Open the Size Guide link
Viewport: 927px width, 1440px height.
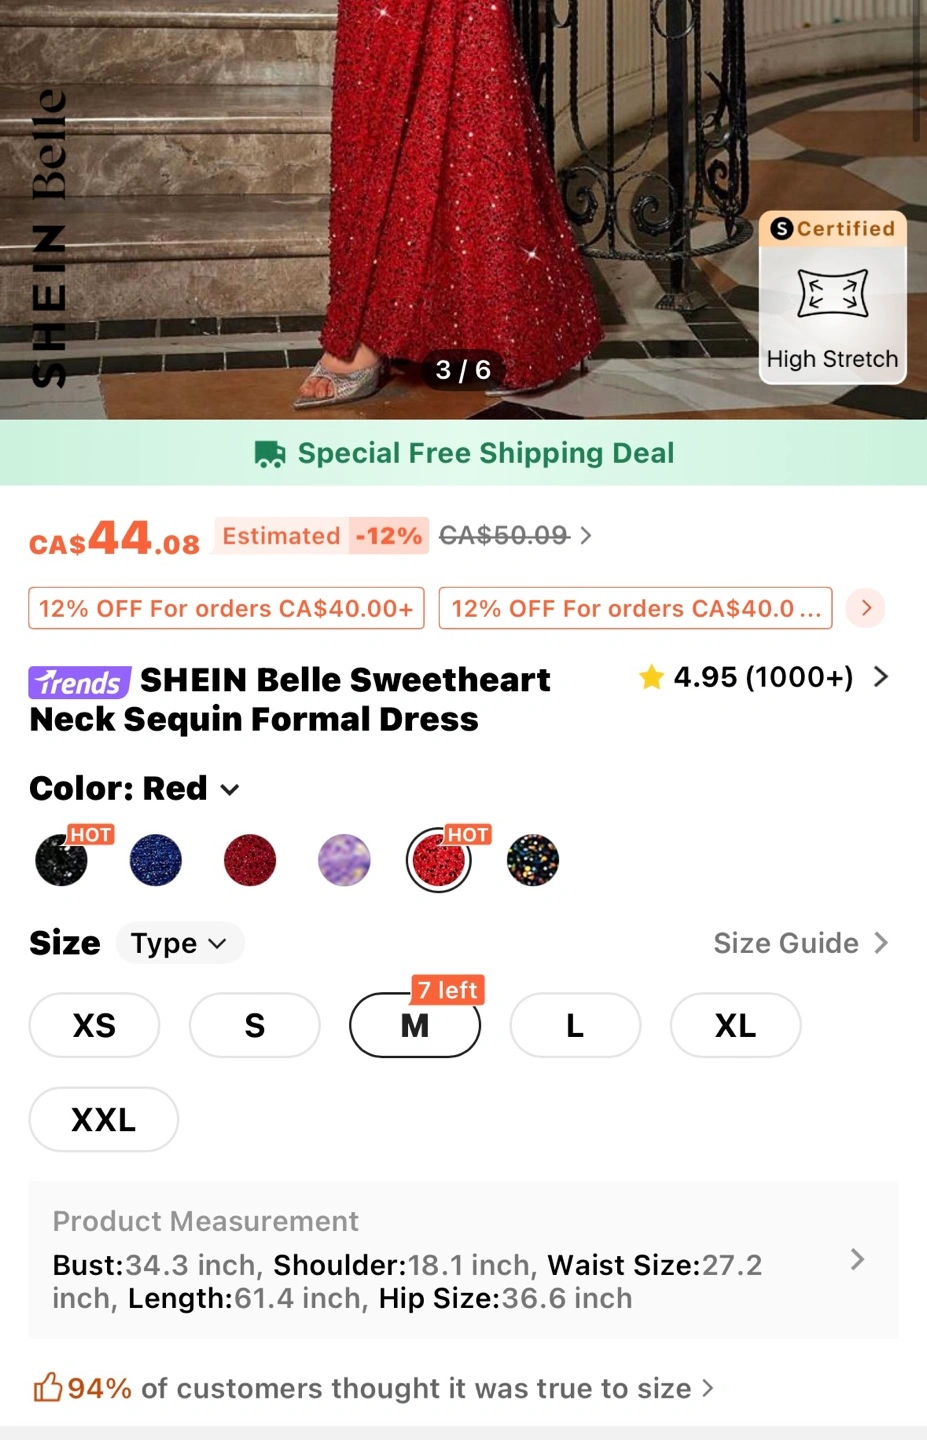pyautogui.click(x=801, y=943)
